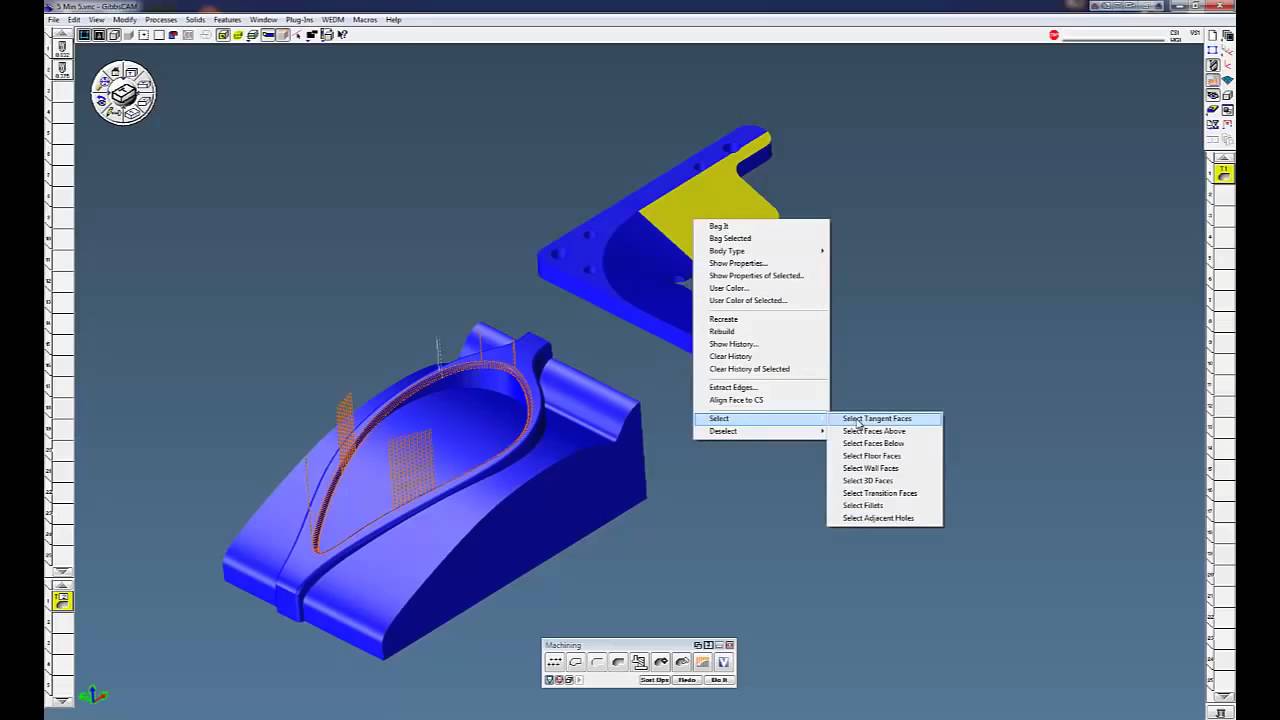Choose Select Floor Faces
Screen dimensions: 1280x720
[x=884, y=456]
